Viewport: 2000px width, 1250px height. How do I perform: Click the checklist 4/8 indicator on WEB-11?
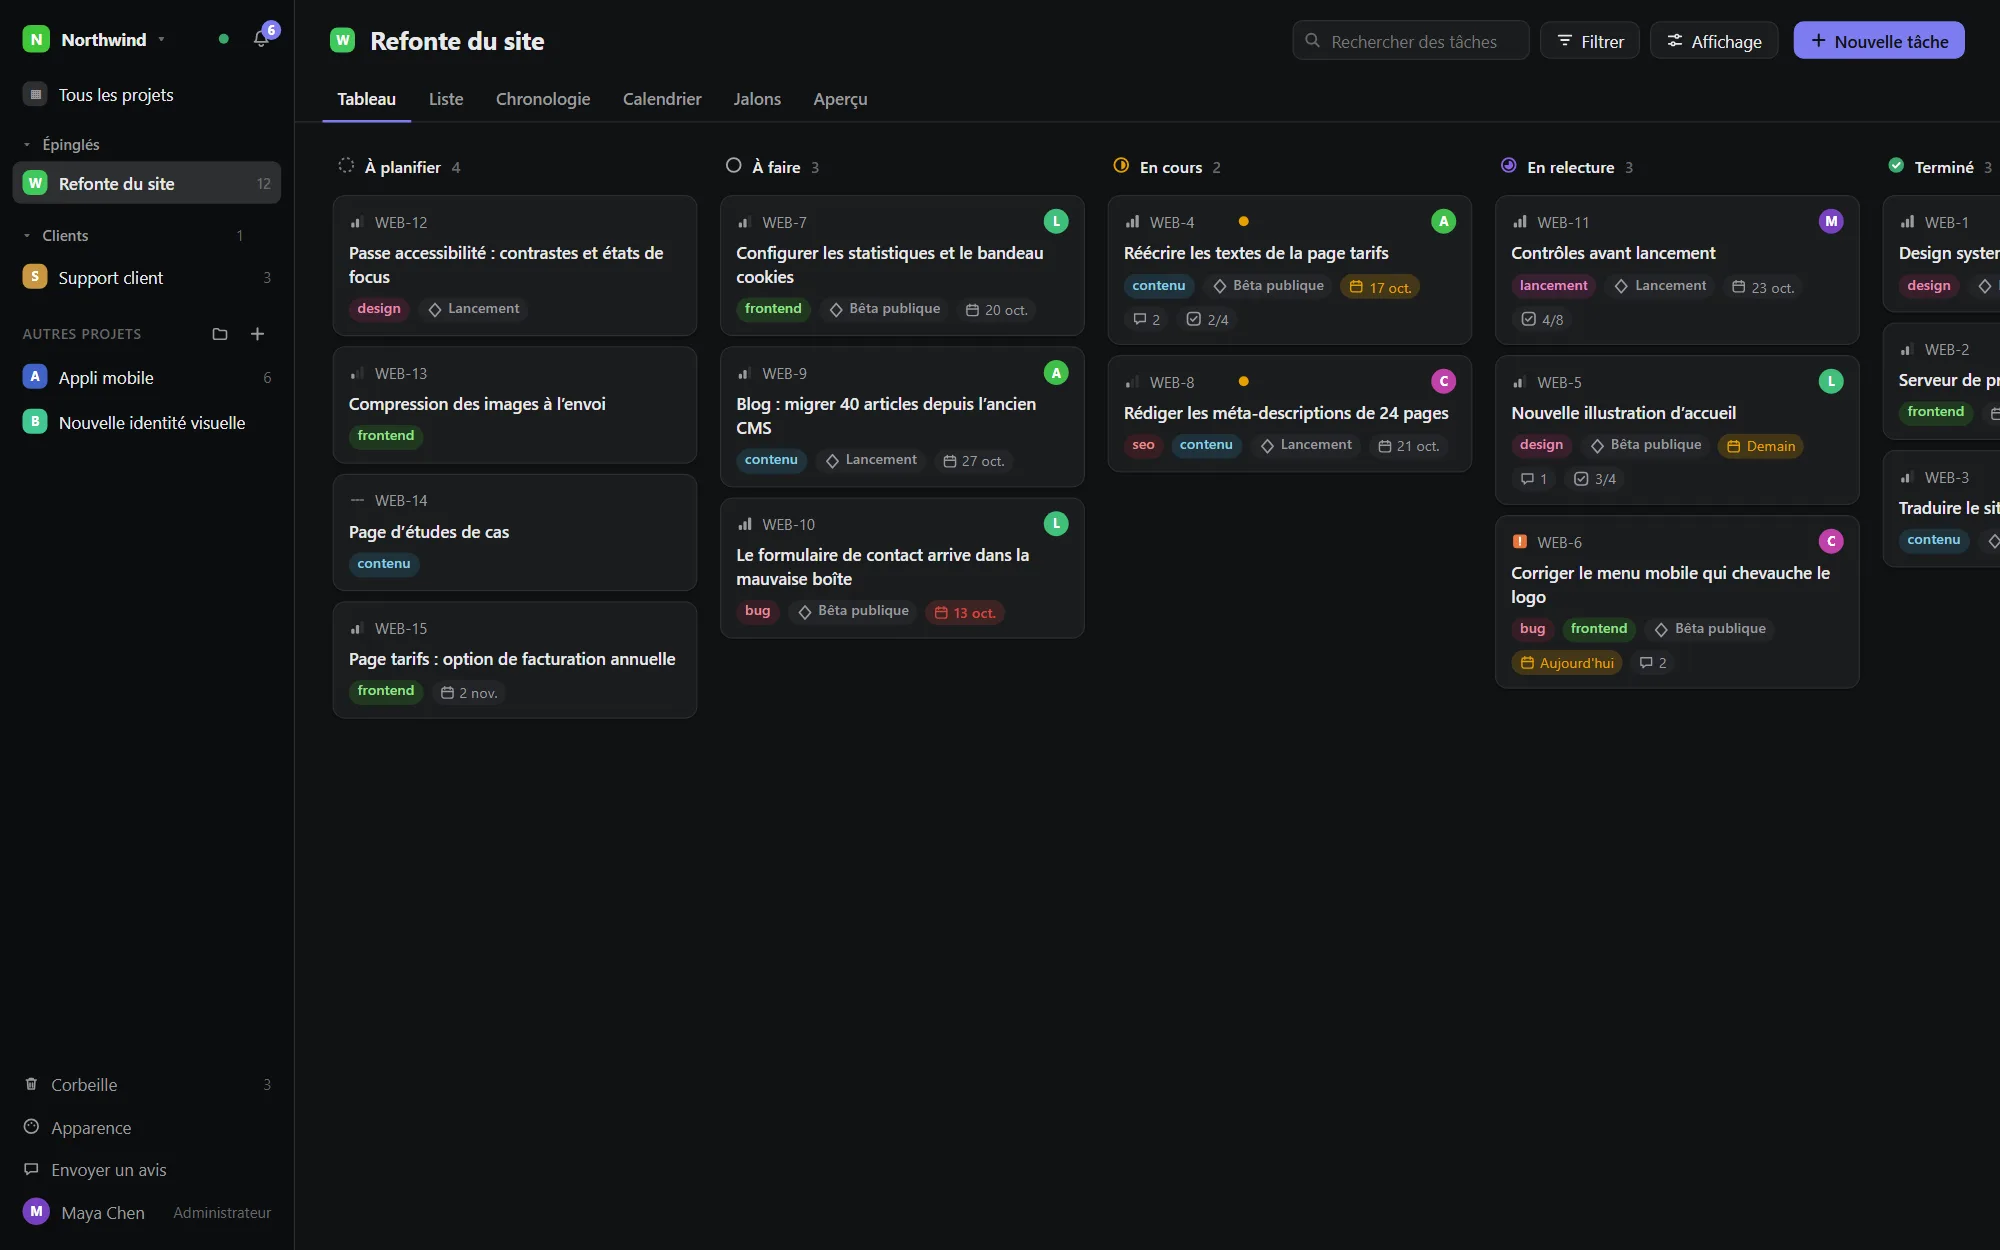(x=1542, y=320)
